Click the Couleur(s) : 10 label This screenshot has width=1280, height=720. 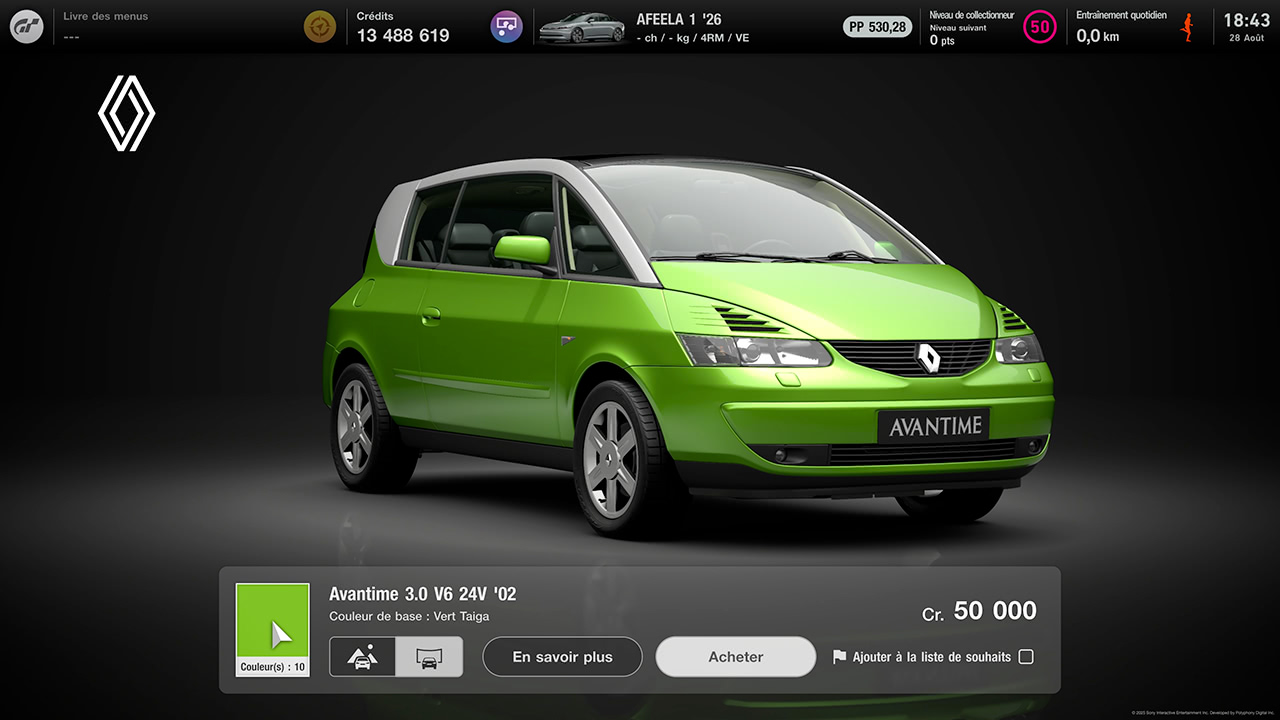tap(272, 667)
